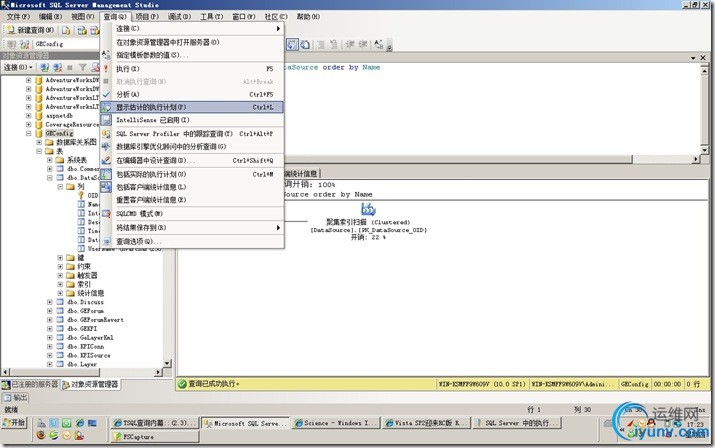
Task: Open the 输出 output tab
Action: point(16,397)
